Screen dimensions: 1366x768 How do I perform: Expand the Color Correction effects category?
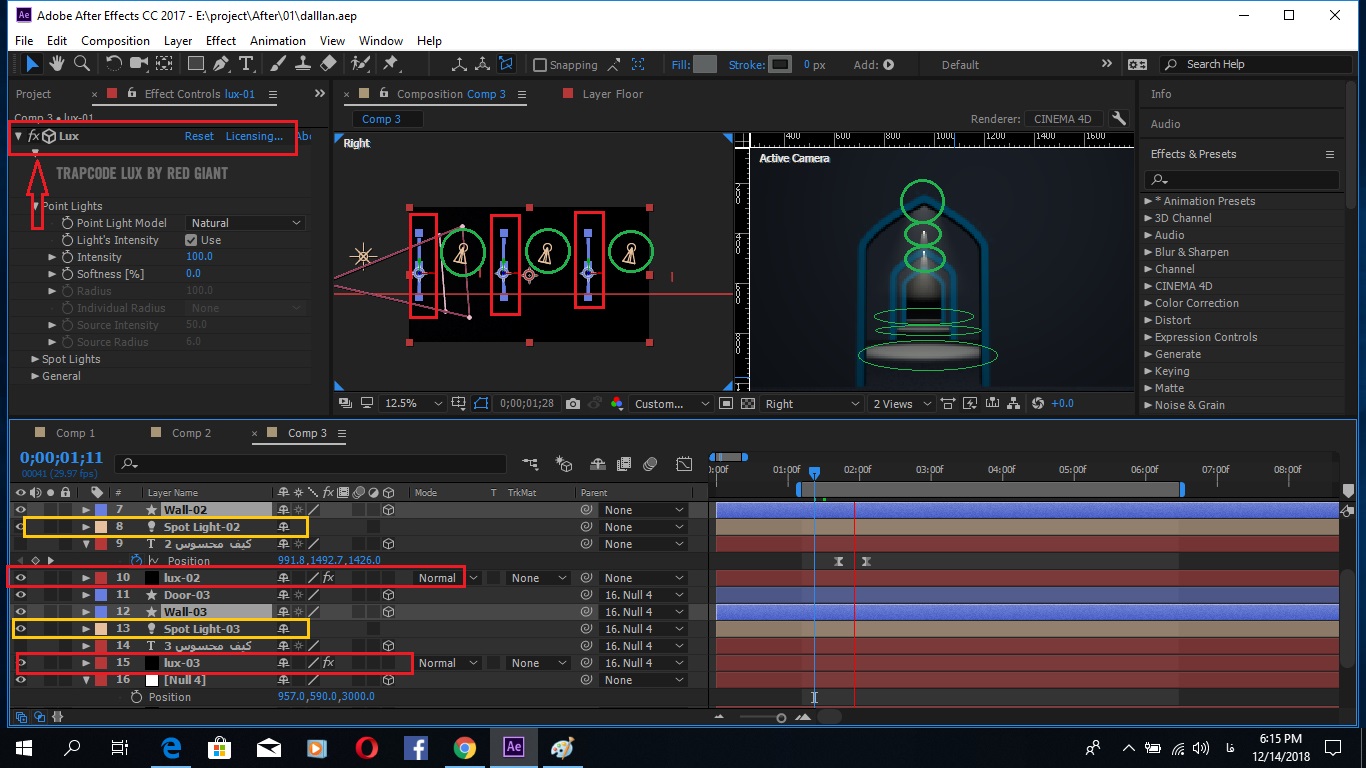[x=1148, y=303]
